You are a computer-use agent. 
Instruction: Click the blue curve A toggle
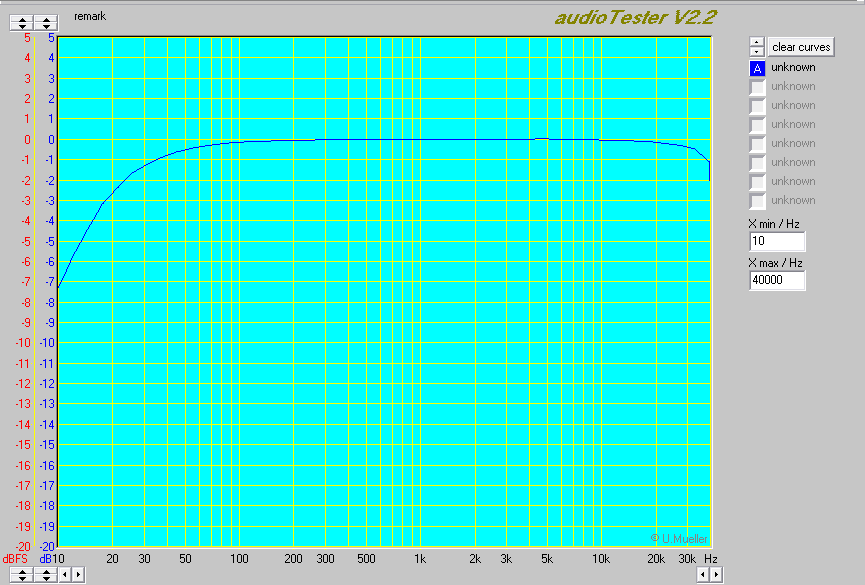(x=757, y=68)
